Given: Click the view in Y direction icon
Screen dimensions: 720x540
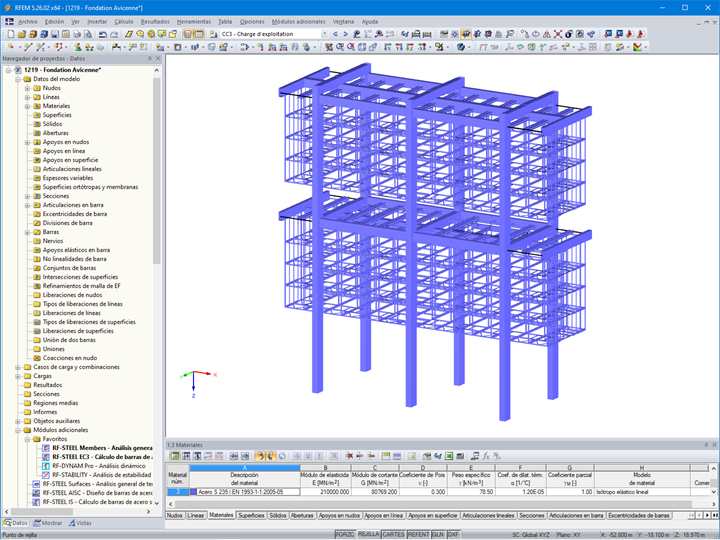Looking at the screenshot, I should point(399,47).
